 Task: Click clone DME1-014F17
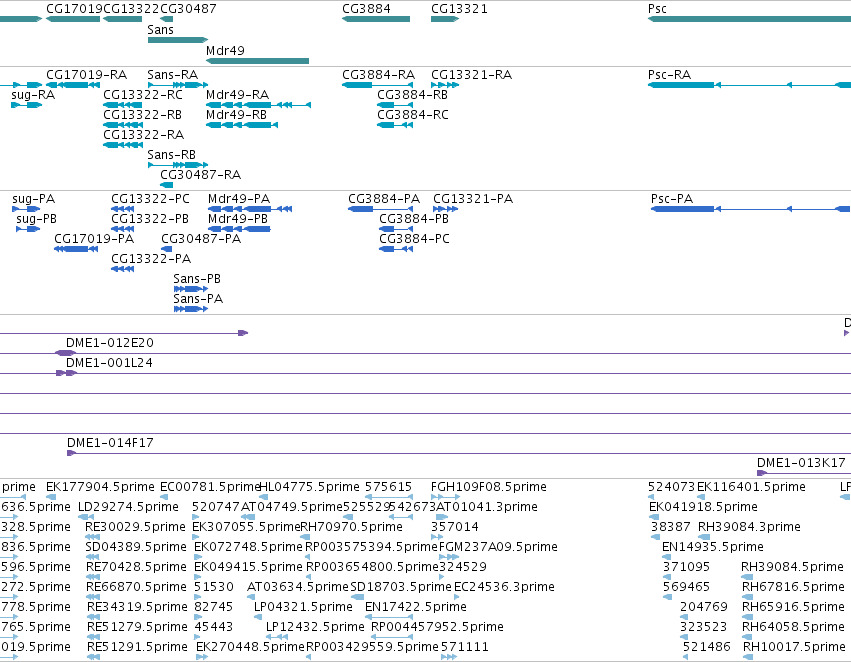tap(110, 443)
